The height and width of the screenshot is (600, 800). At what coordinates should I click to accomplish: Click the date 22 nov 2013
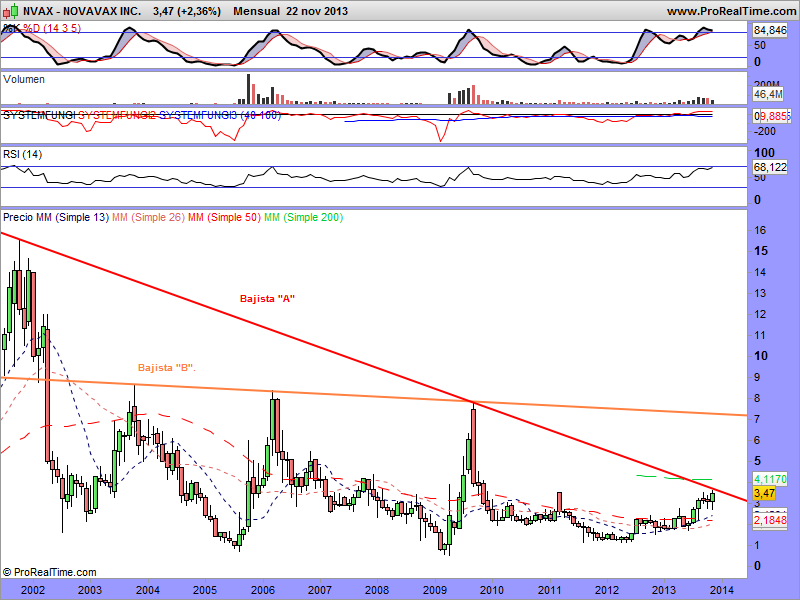[x=317, y=11]
